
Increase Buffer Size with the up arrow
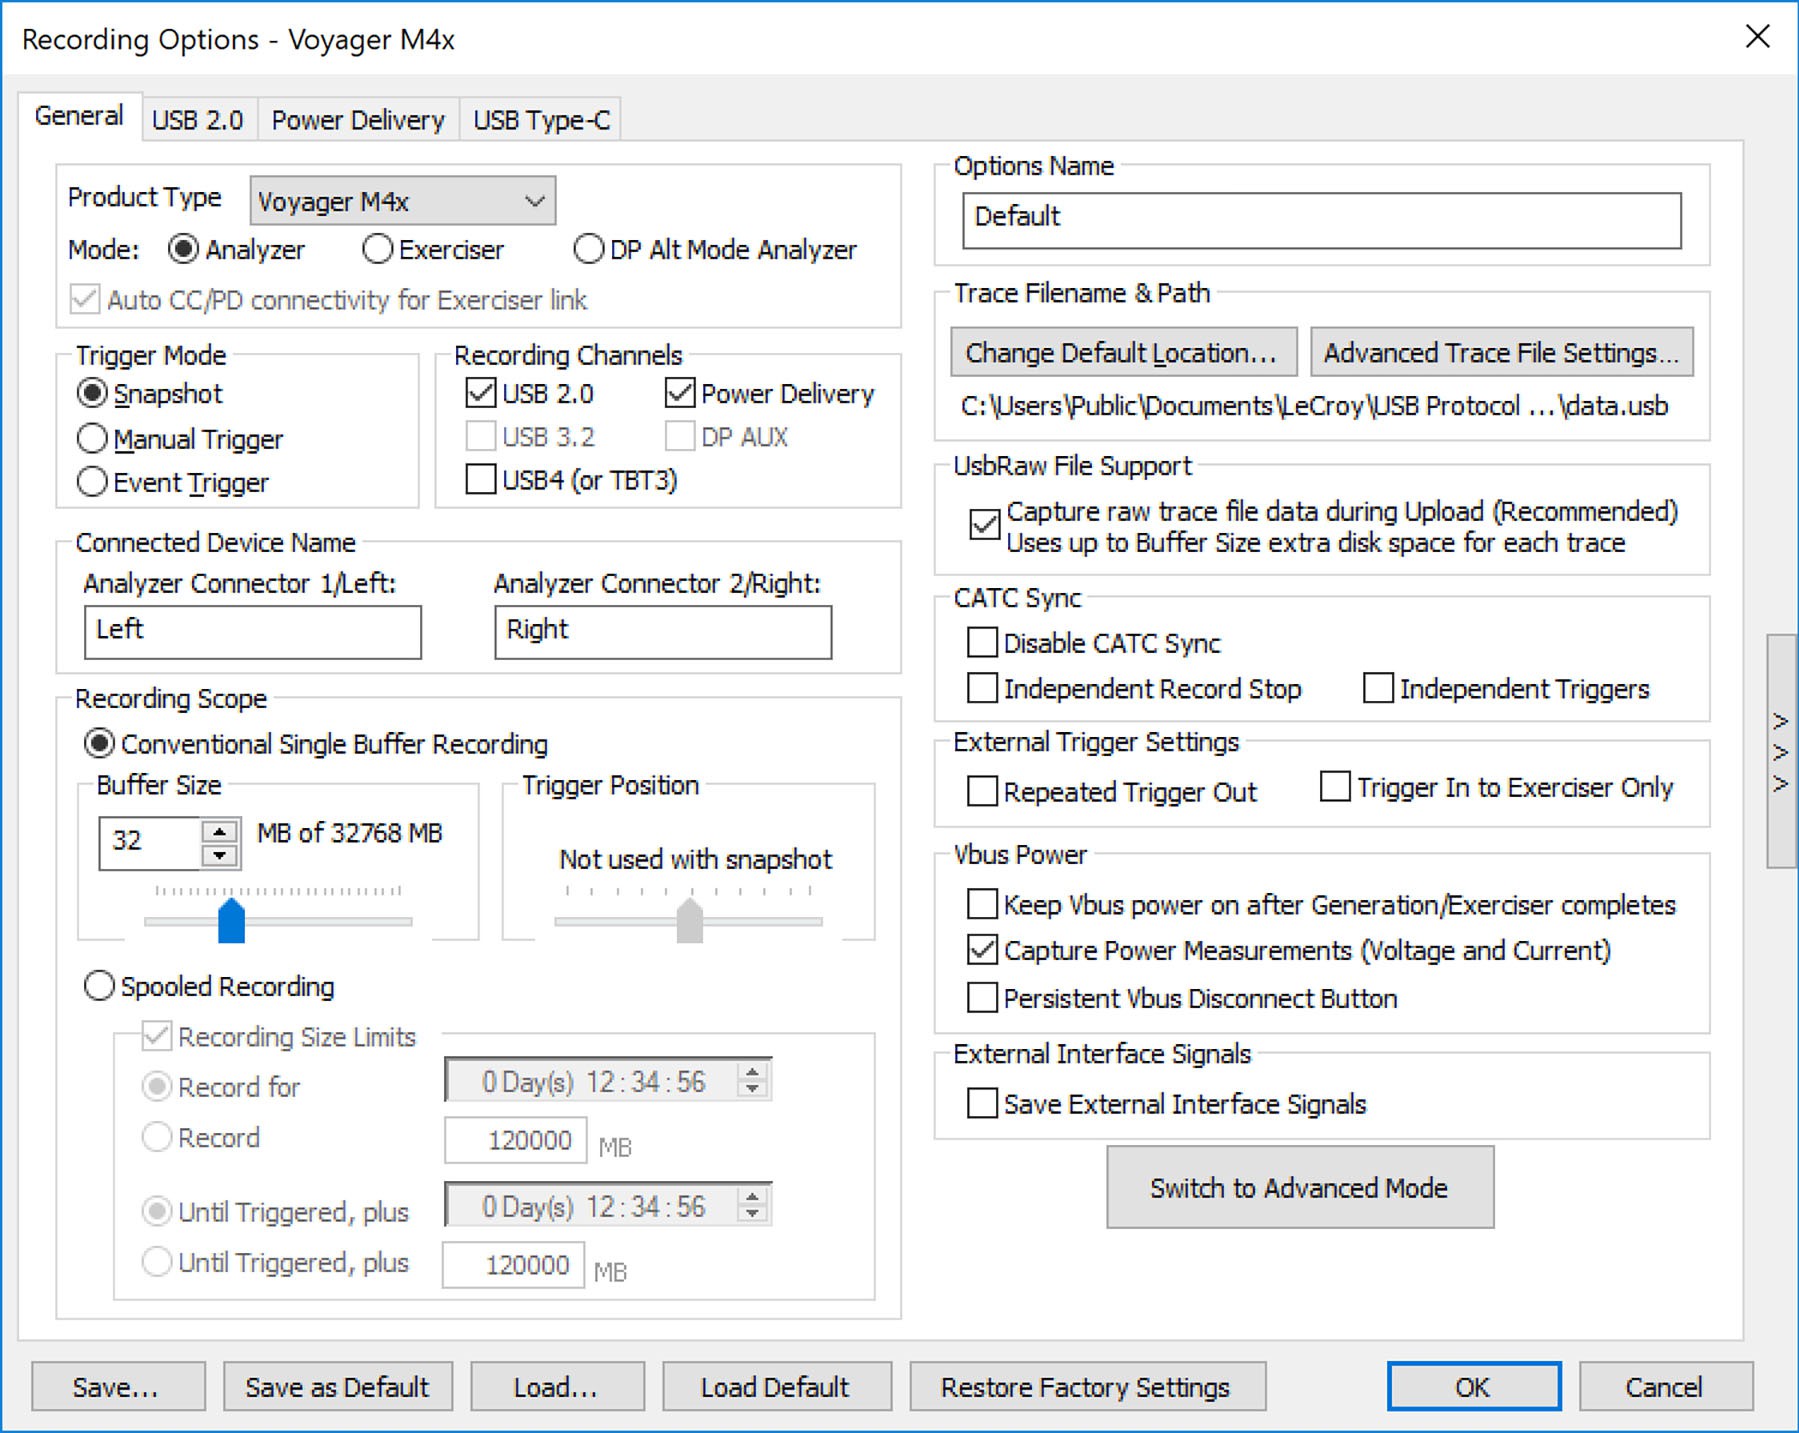[x=219, y=831]
